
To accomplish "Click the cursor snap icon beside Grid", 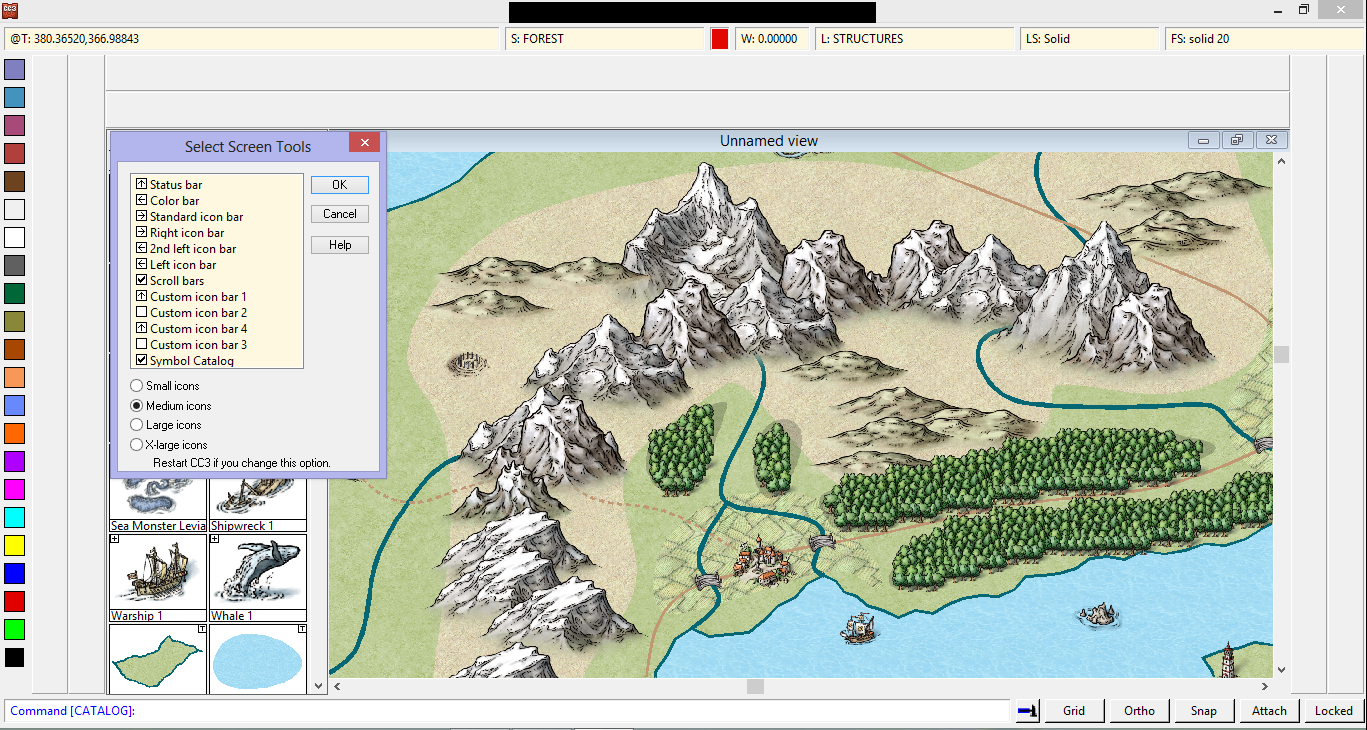I will click(1027, 711).
